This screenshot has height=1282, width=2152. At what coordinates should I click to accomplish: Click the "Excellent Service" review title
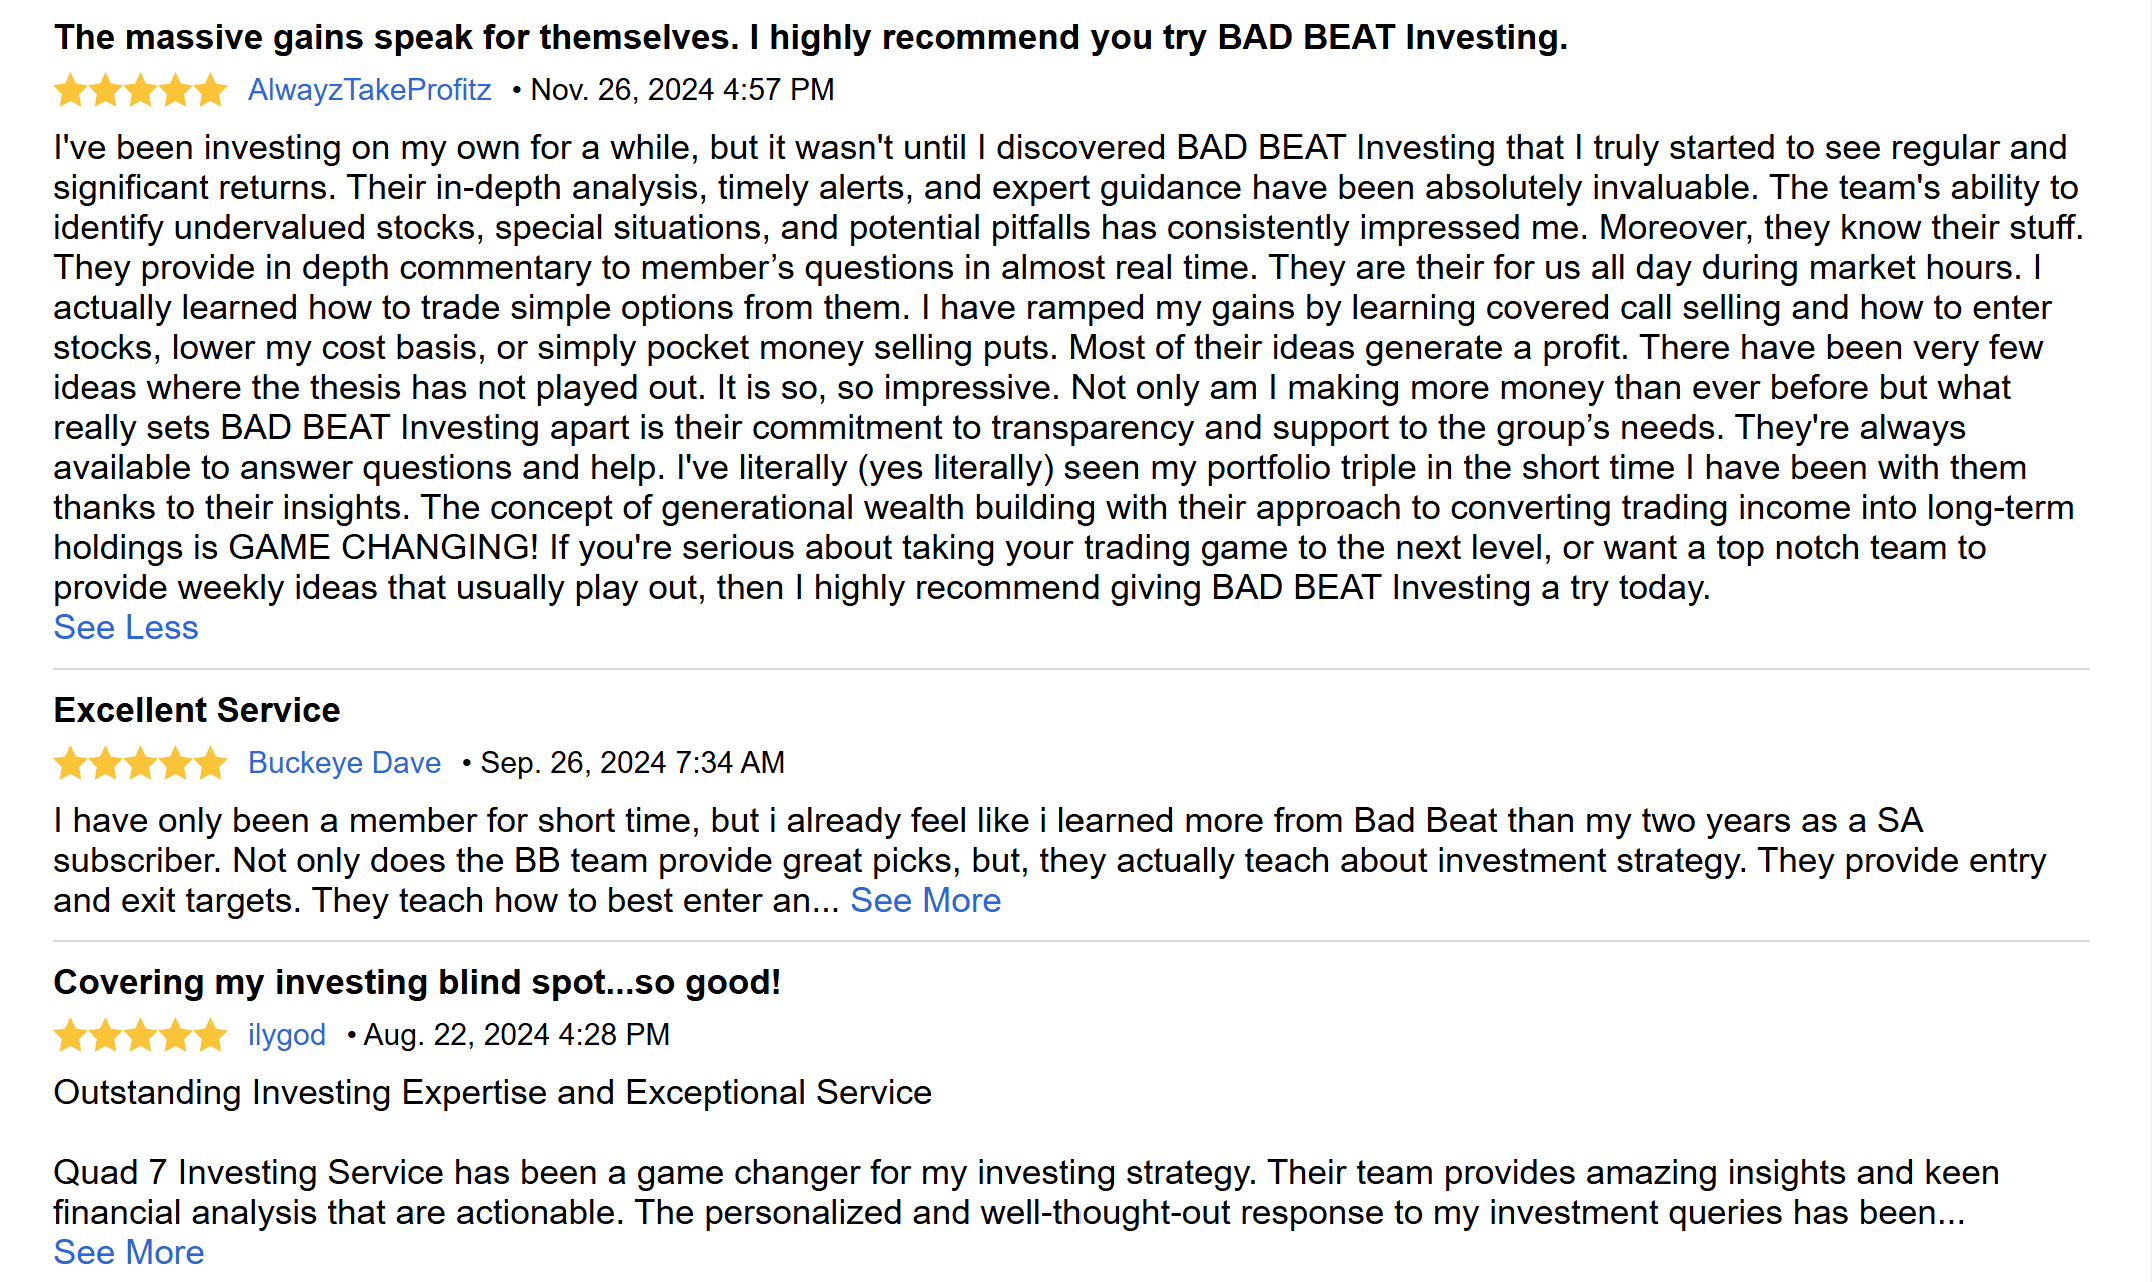197,710
